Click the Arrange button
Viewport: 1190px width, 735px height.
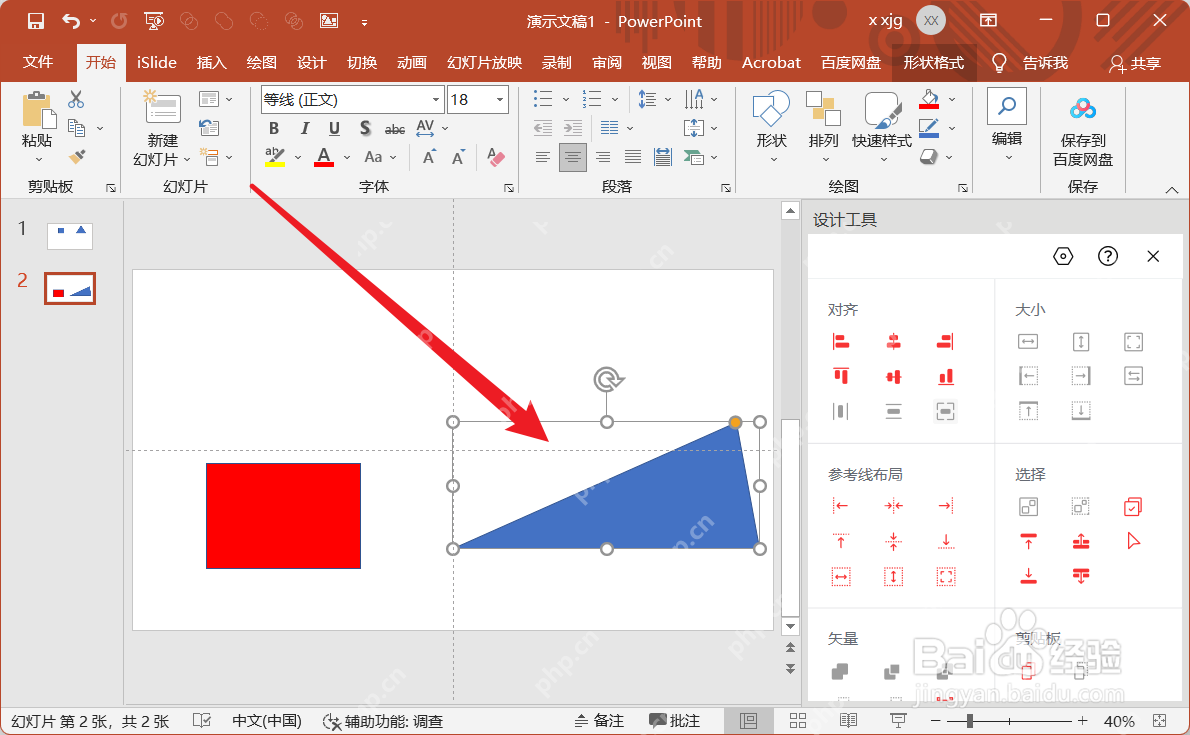coord(823,126)
